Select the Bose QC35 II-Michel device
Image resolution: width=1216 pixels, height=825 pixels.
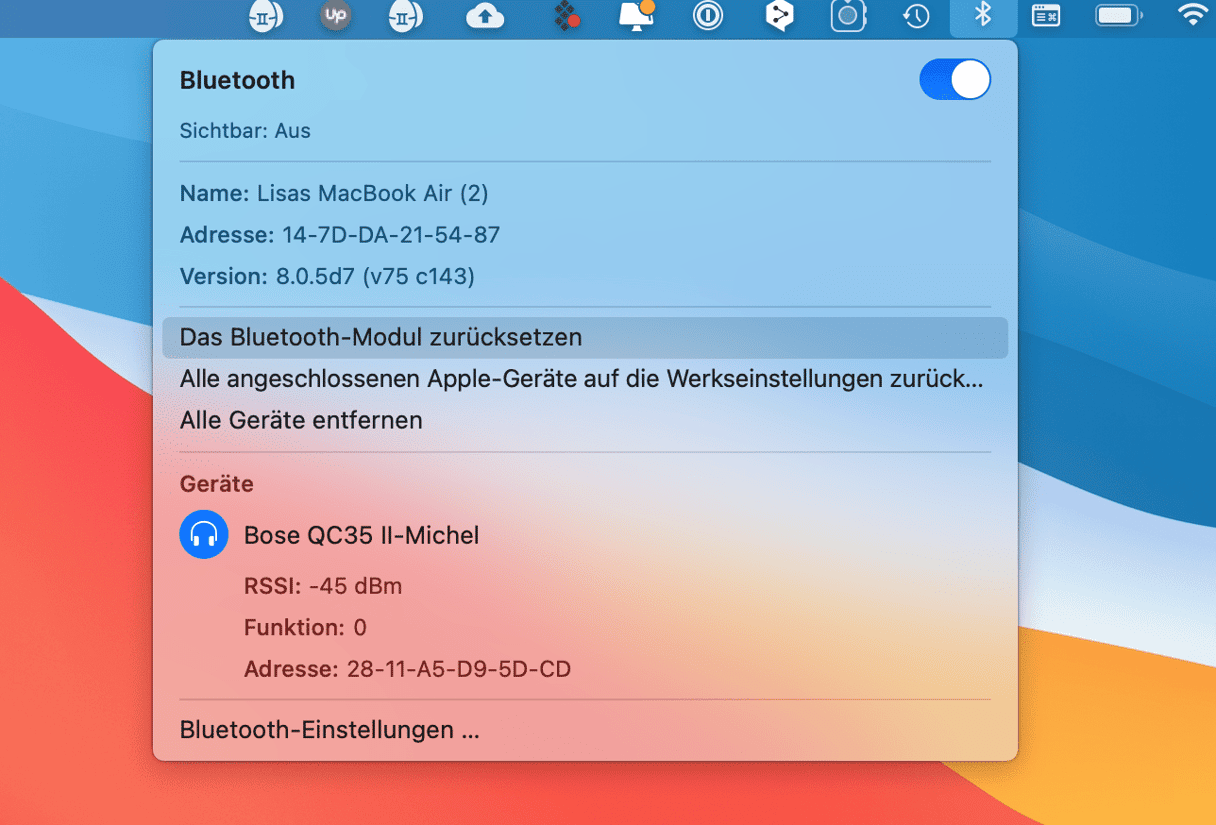point(361,536)
